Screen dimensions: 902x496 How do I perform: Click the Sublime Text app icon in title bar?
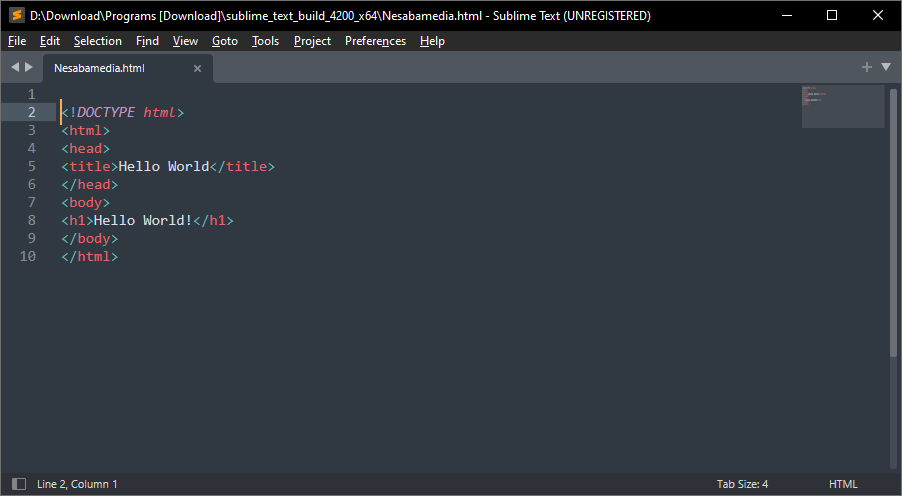click(x=16, y=16)
